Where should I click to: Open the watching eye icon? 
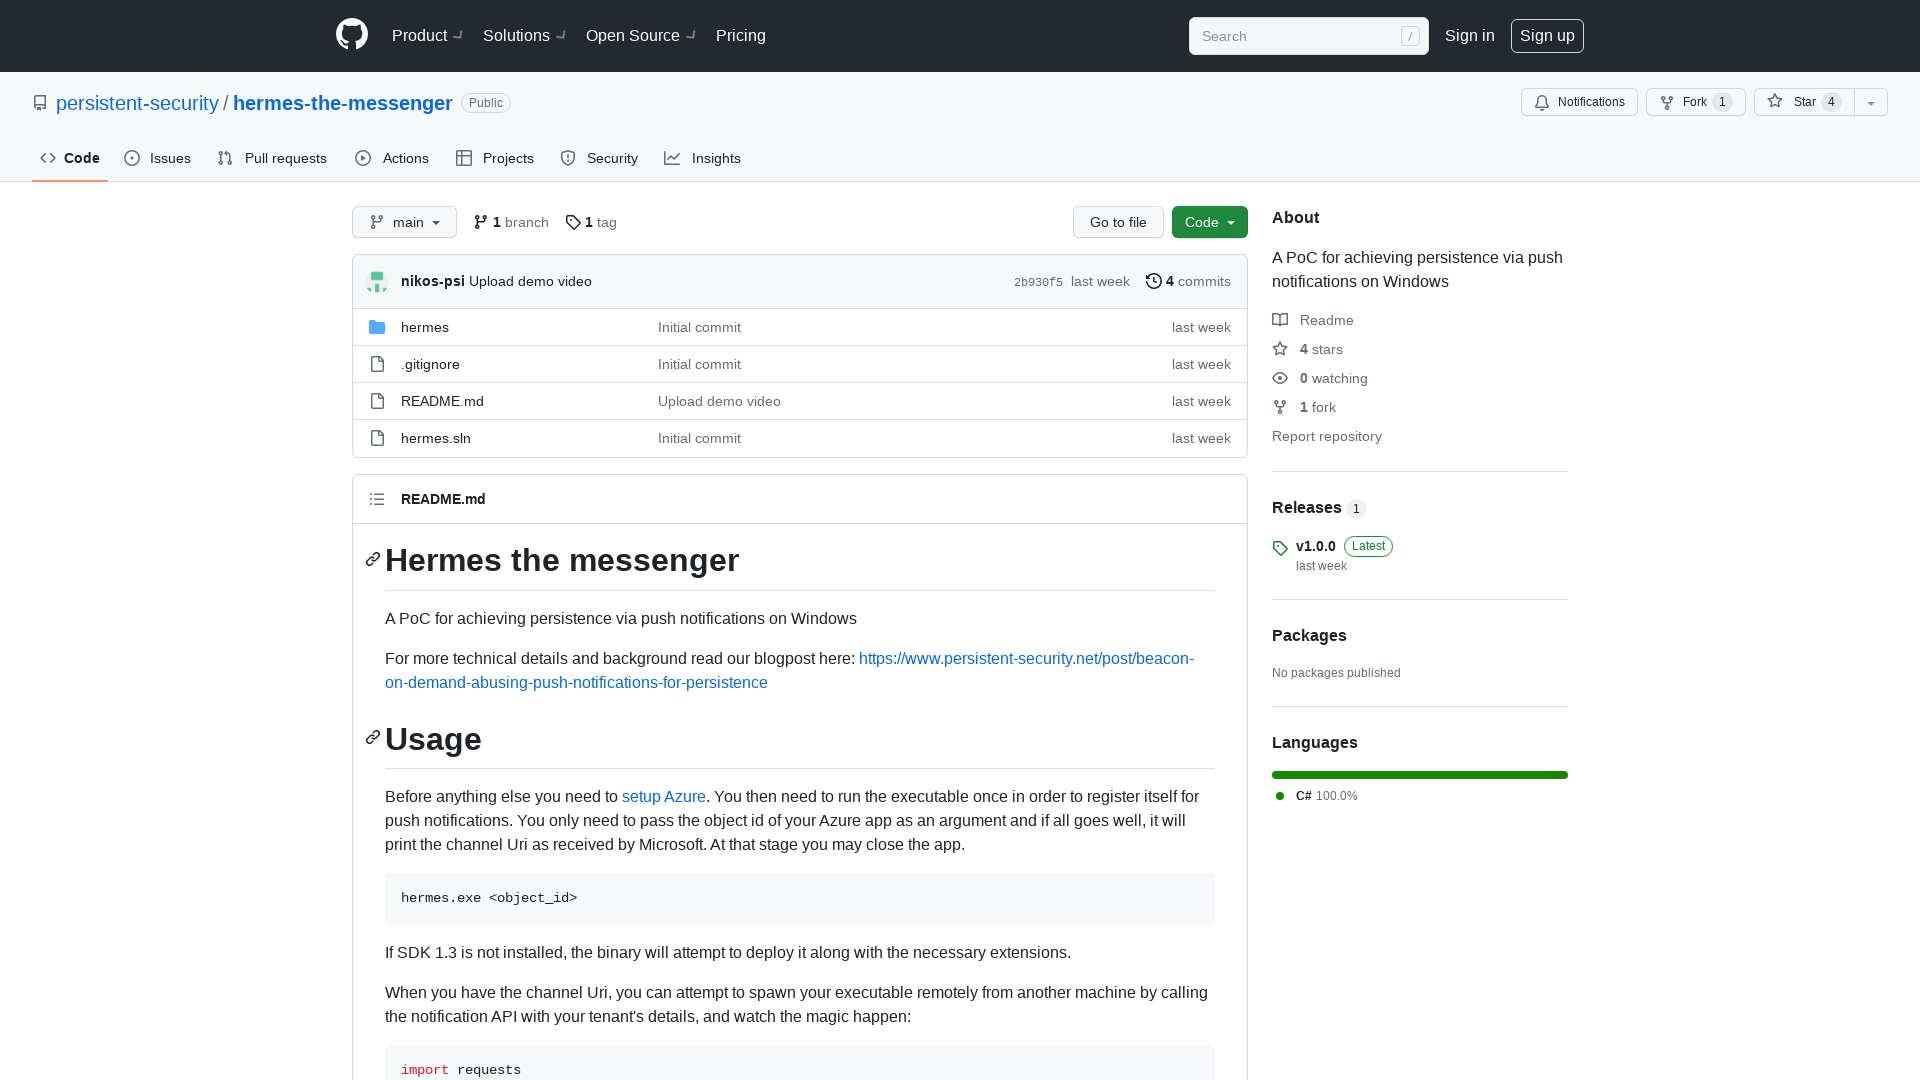click(1280, 378)
